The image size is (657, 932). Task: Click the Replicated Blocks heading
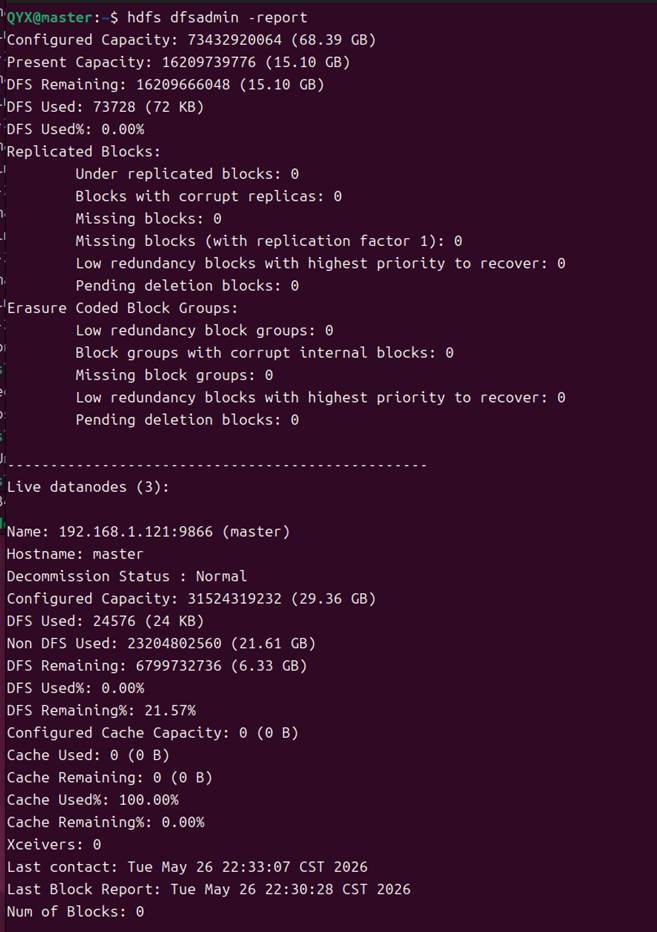pos(84,152)
